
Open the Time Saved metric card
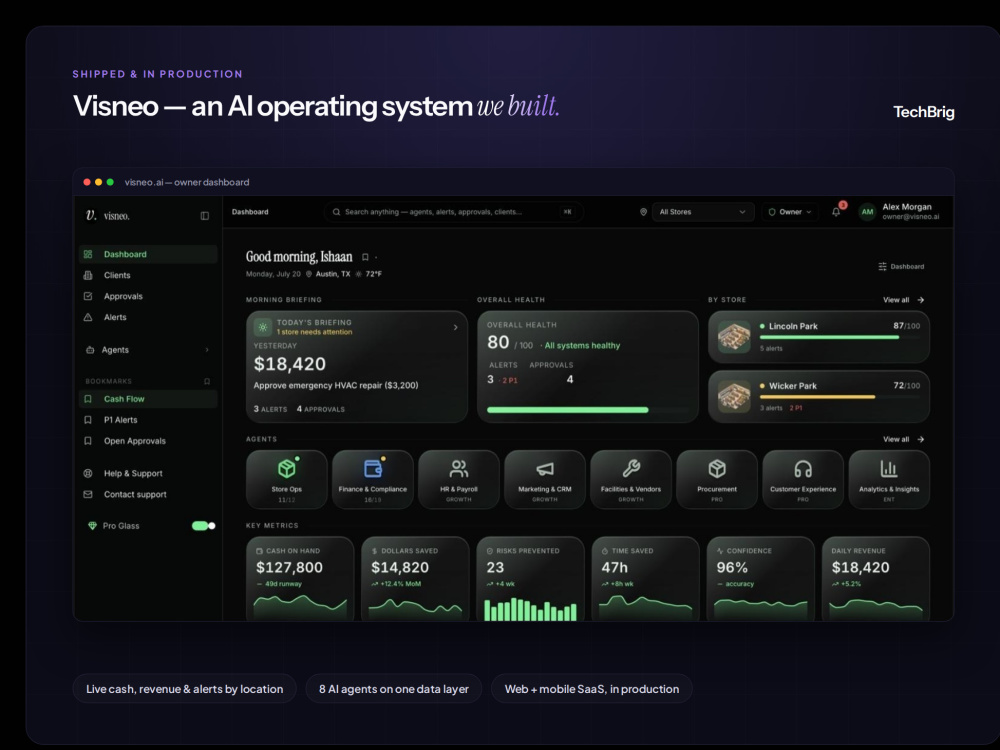[645, 579]
